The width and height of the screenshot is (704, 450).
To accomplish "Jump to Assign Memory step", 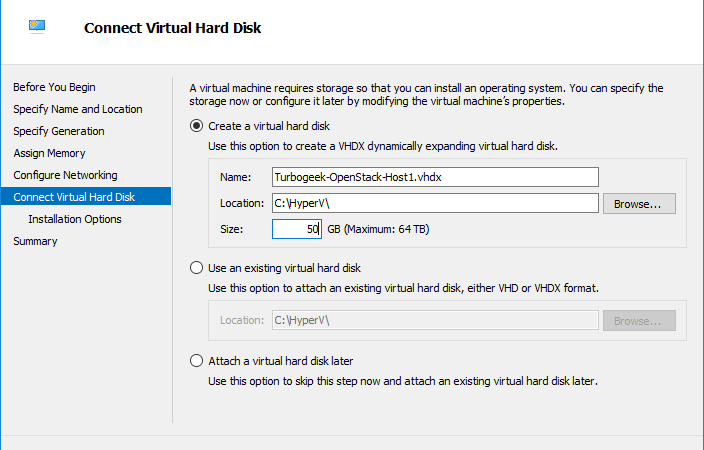I will pyautogui.click(x=49, y=153).
